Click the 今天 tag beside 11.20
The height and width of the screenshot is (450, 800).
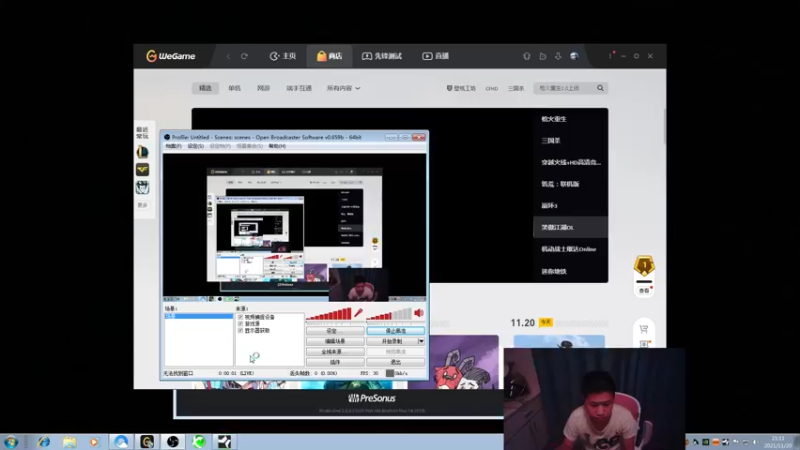(x=546, y=322)
